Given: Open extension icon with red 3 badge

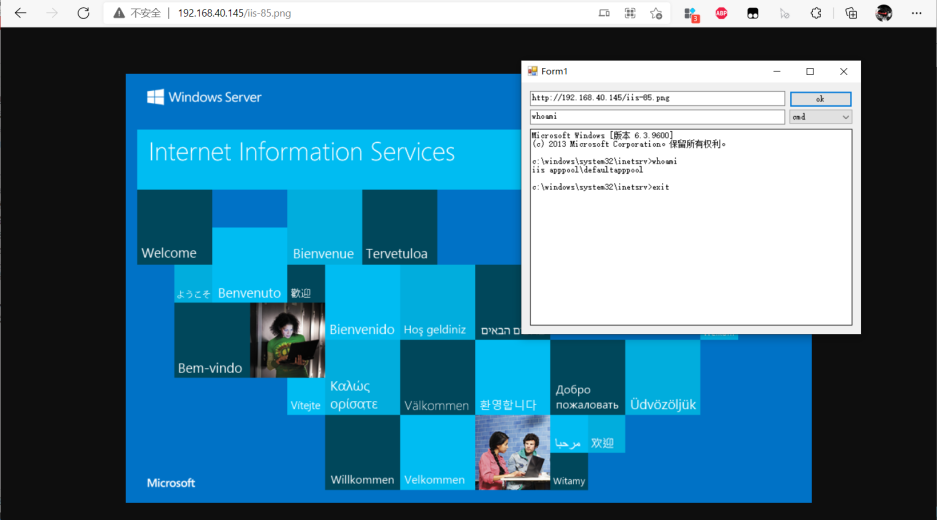Looking at the screenshot, I should [x=691, y=14].
